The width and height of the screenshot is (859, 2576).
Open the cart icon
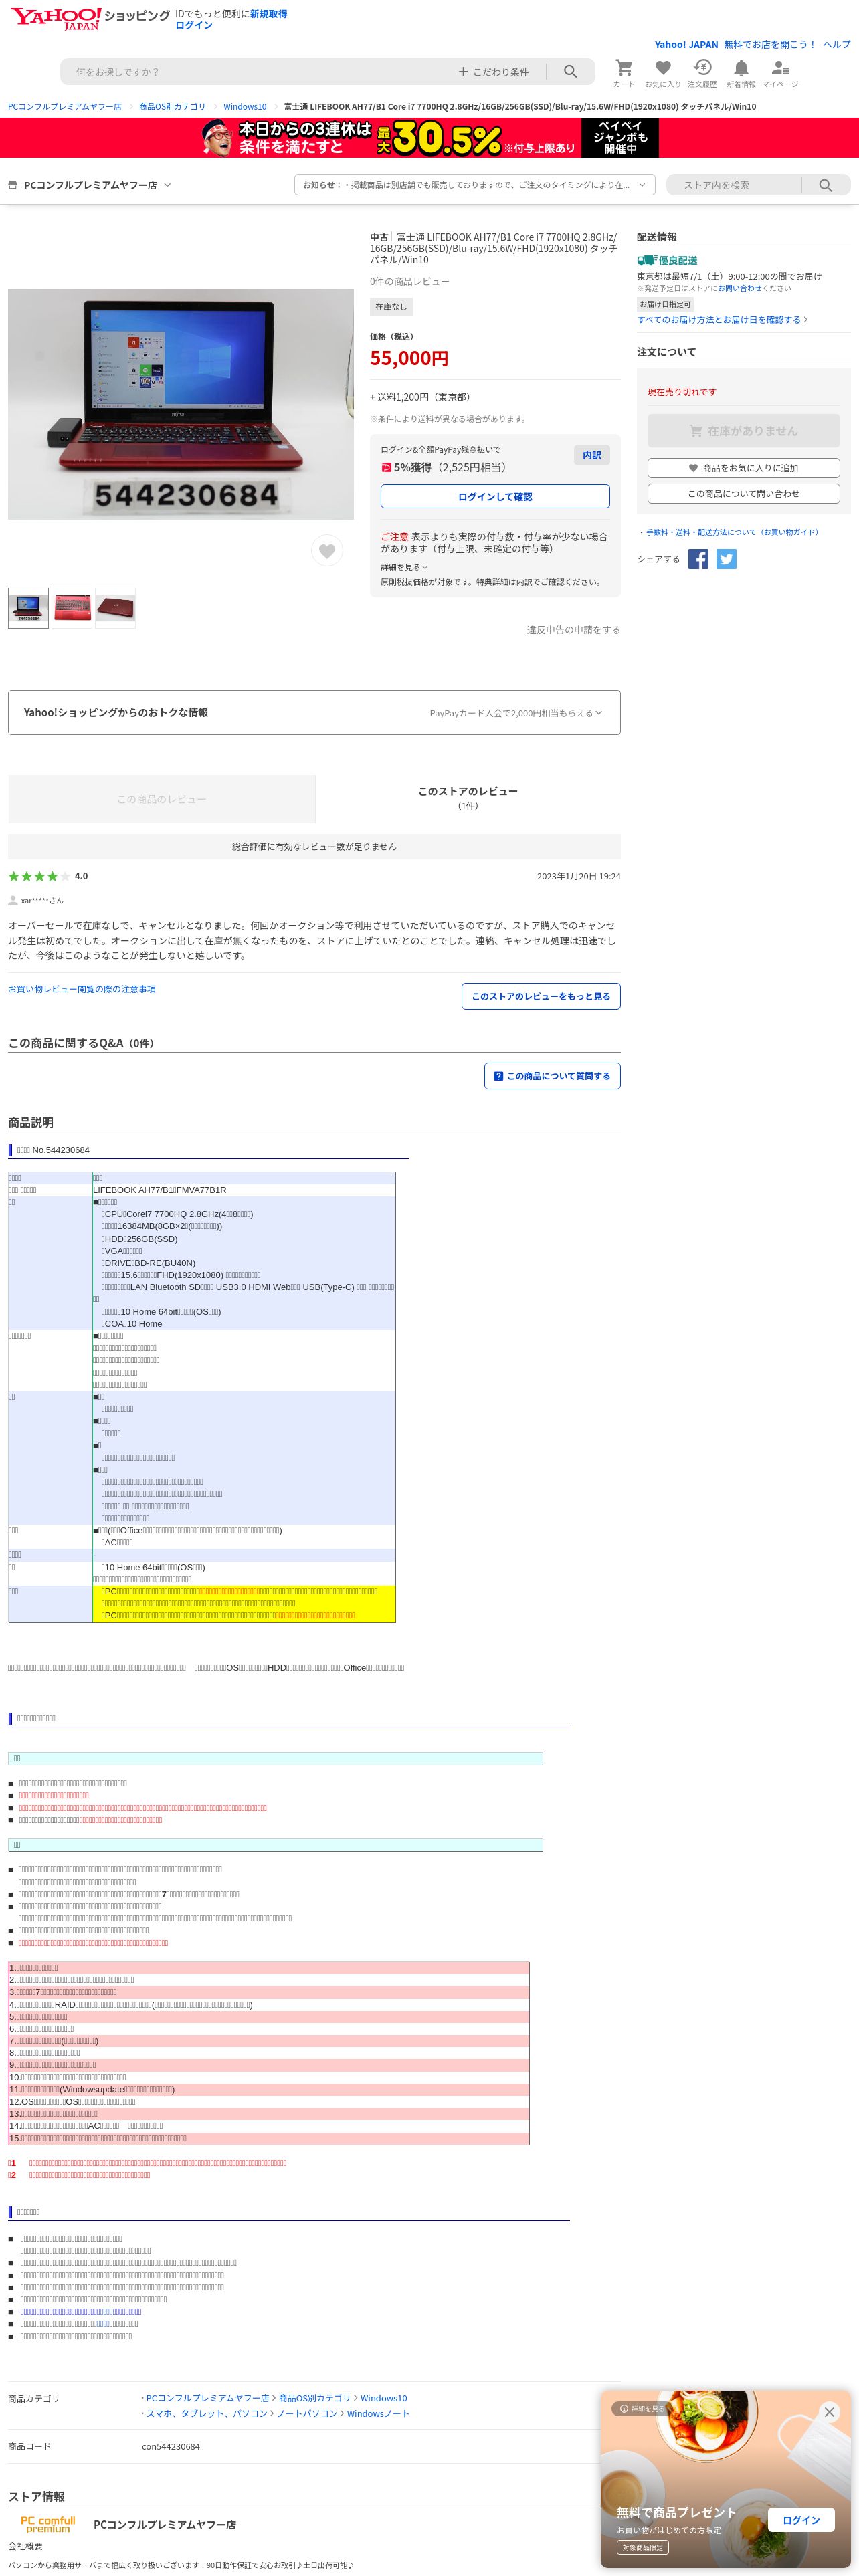(x=624, y=73)
